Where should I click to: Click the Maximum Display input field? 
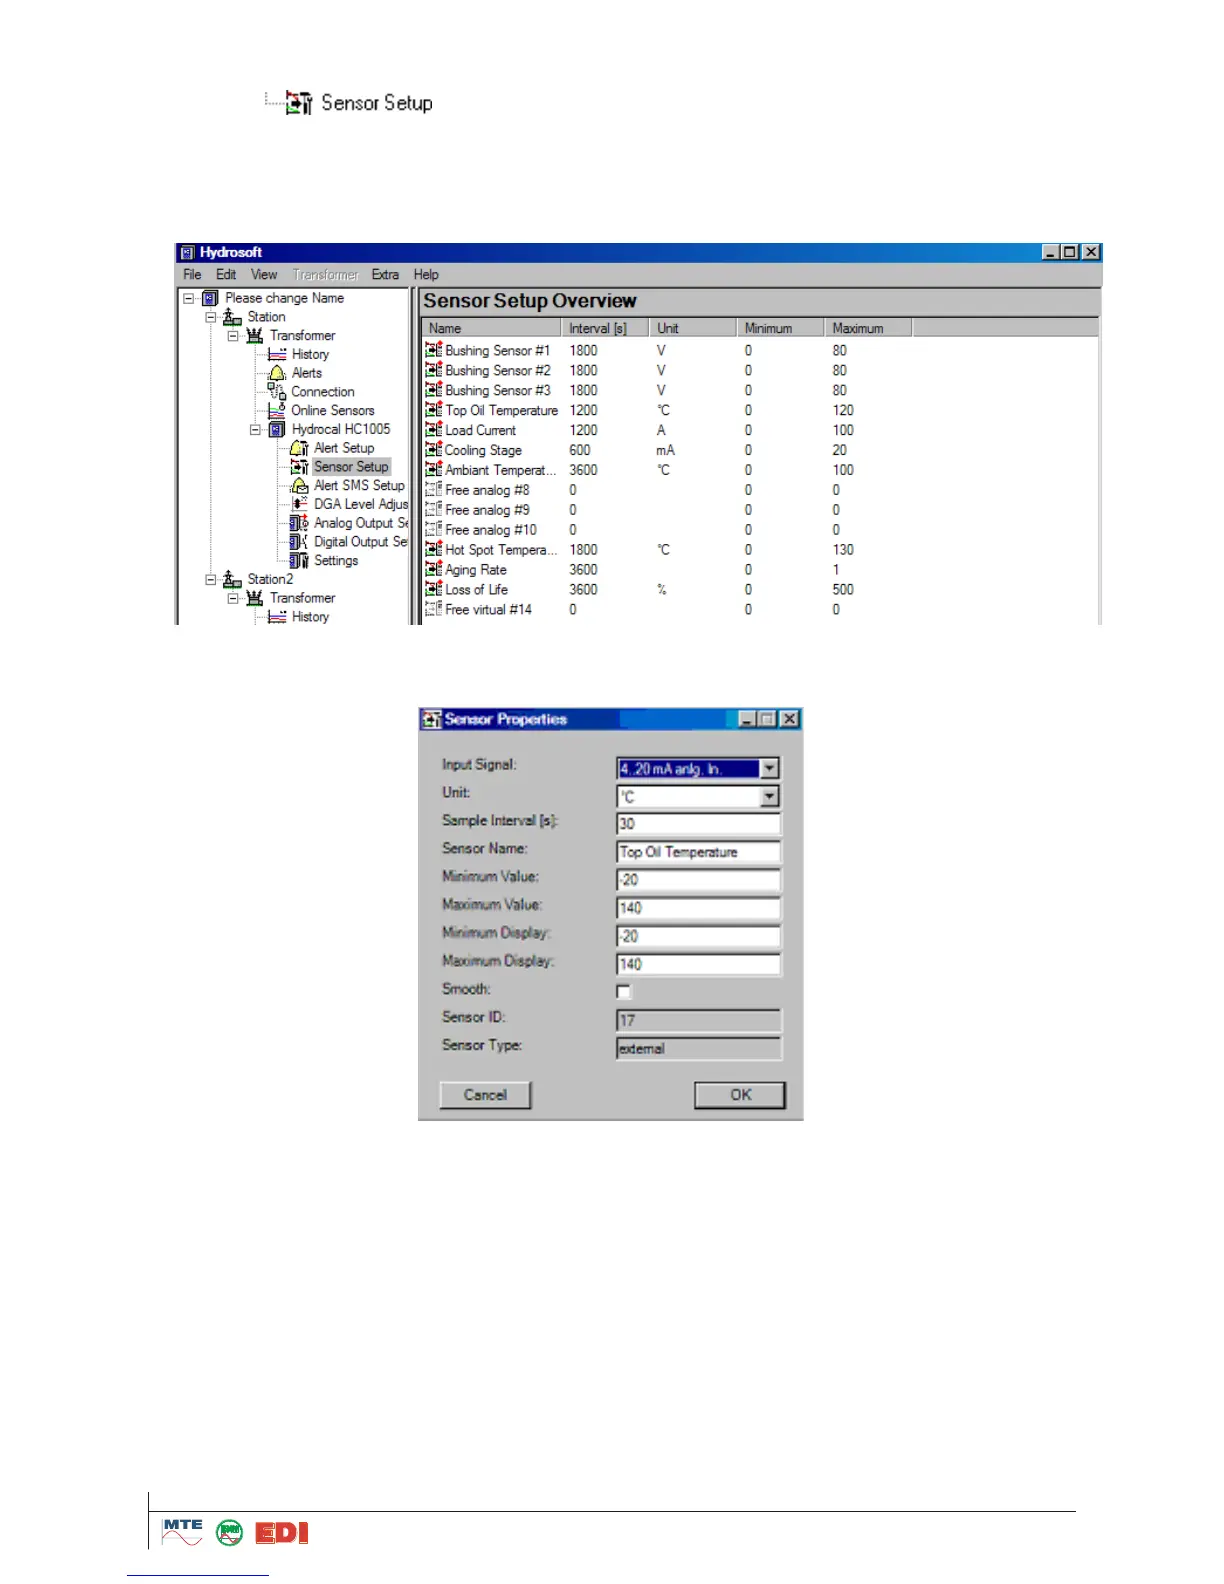coord(698,964)
